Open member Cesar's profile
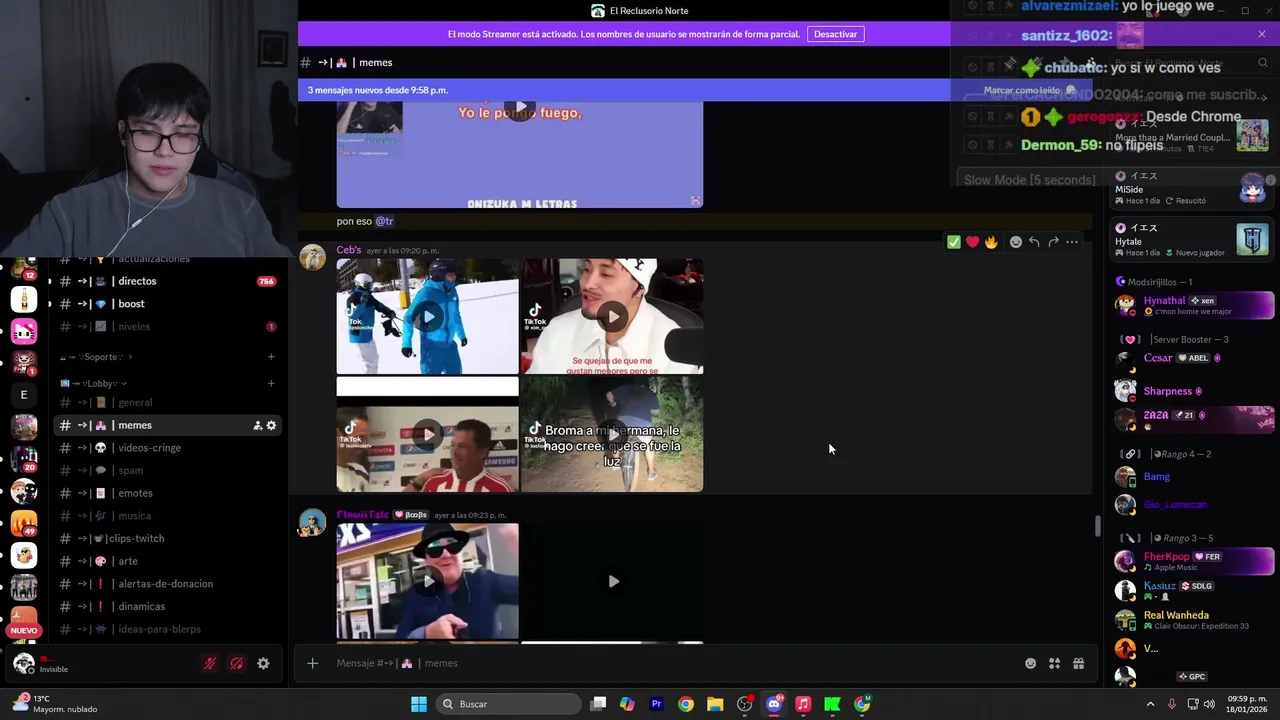This screenshot has height=720, width=1280. click(1194, 362)
